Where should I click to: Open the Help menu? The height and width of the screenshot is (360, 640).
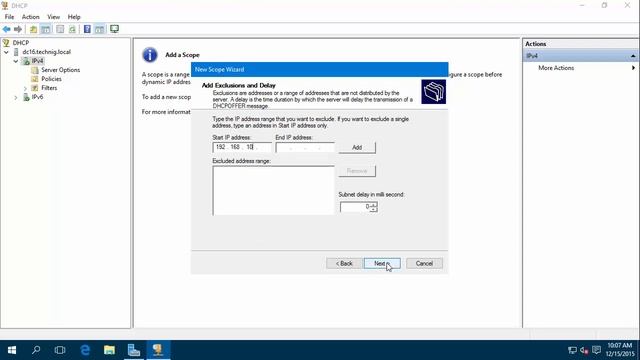coord(74,17)
